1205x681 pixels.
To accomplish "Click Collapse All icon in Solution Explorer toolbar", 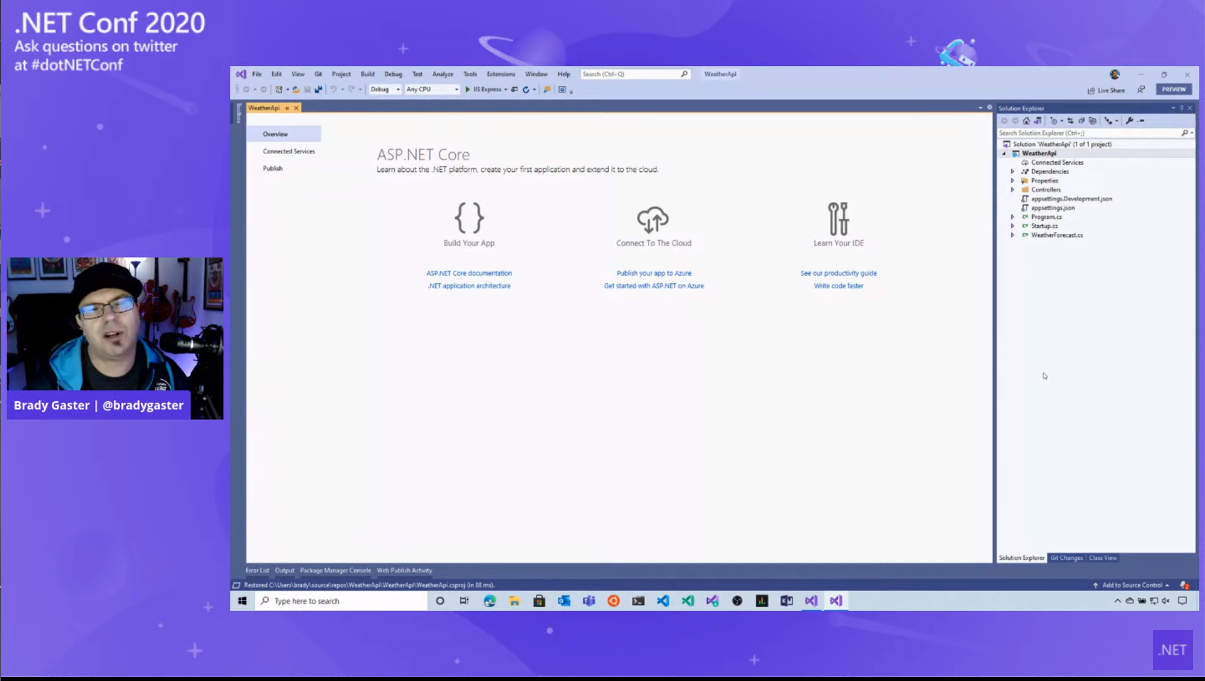I will [x=1081, y=121].
